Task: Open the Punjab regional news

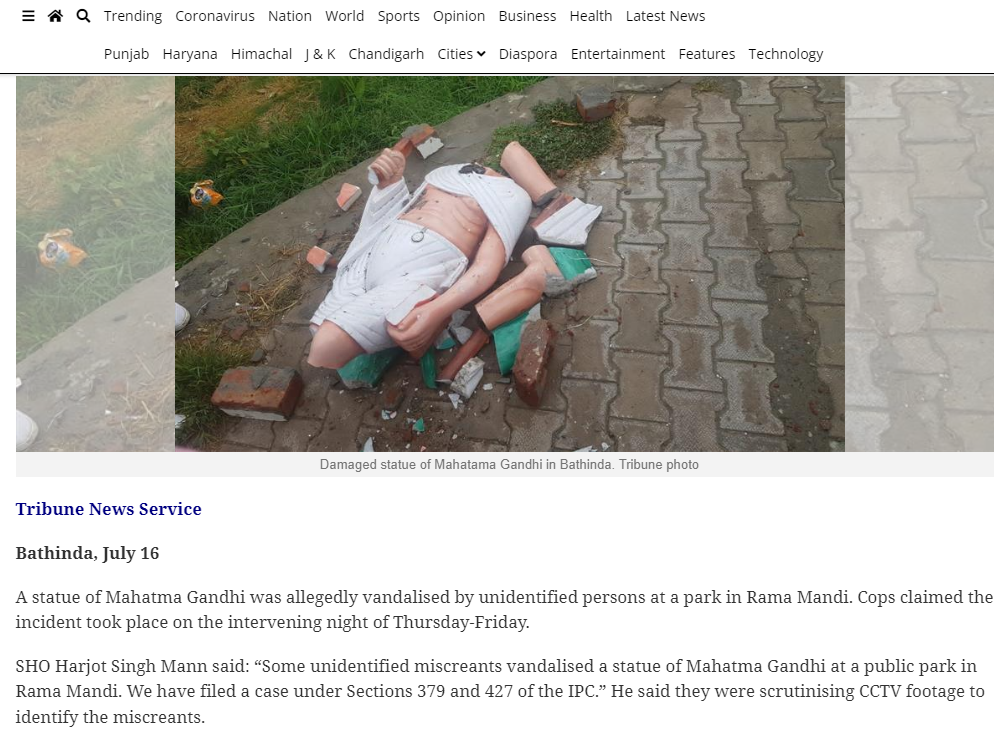Action: coord(127,54)
